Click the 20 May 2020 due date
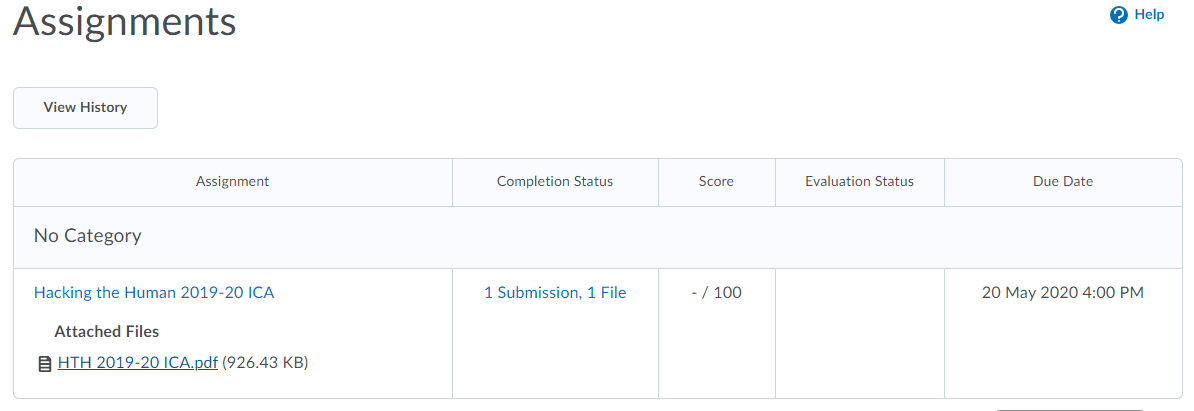Image resolution: width=1194 pixels, height=411 pixels. click(x=1063, y=293)
